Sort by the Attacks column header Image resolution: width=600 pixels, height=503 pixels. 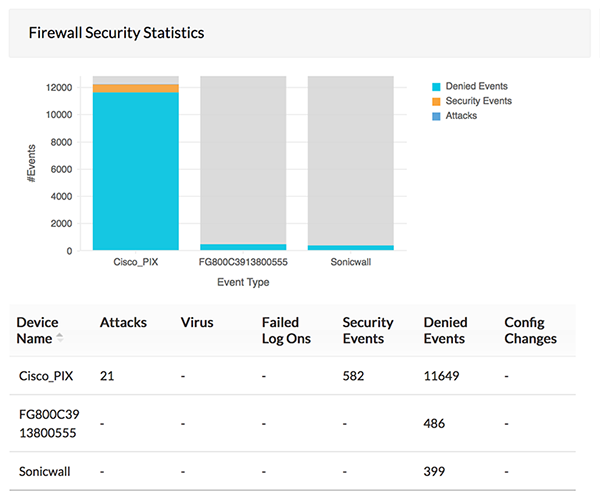[x=123, y=322]
